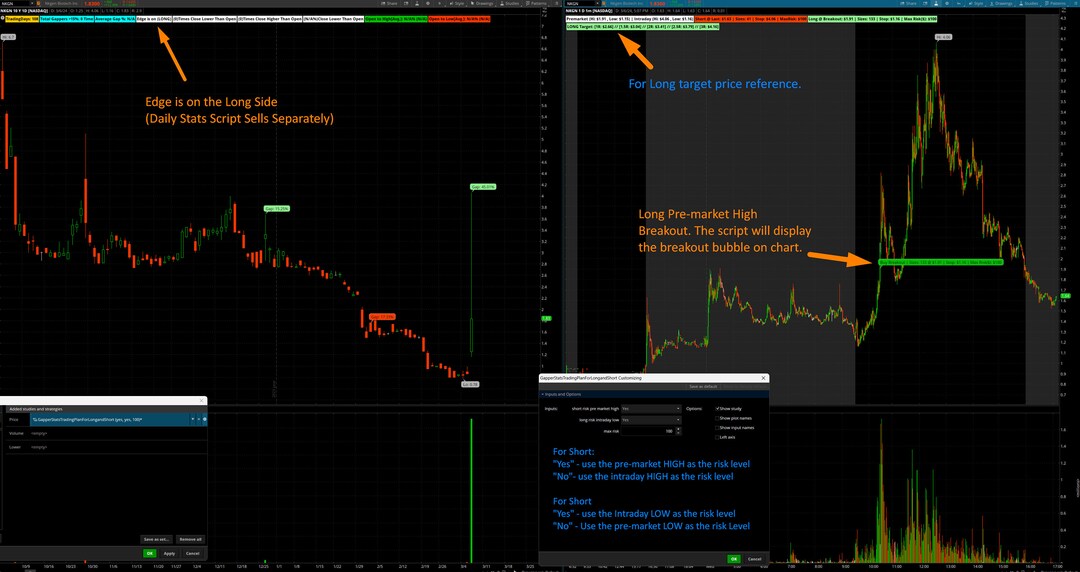
Task: Click the Remove all button
Action: (x=190, y=539)
